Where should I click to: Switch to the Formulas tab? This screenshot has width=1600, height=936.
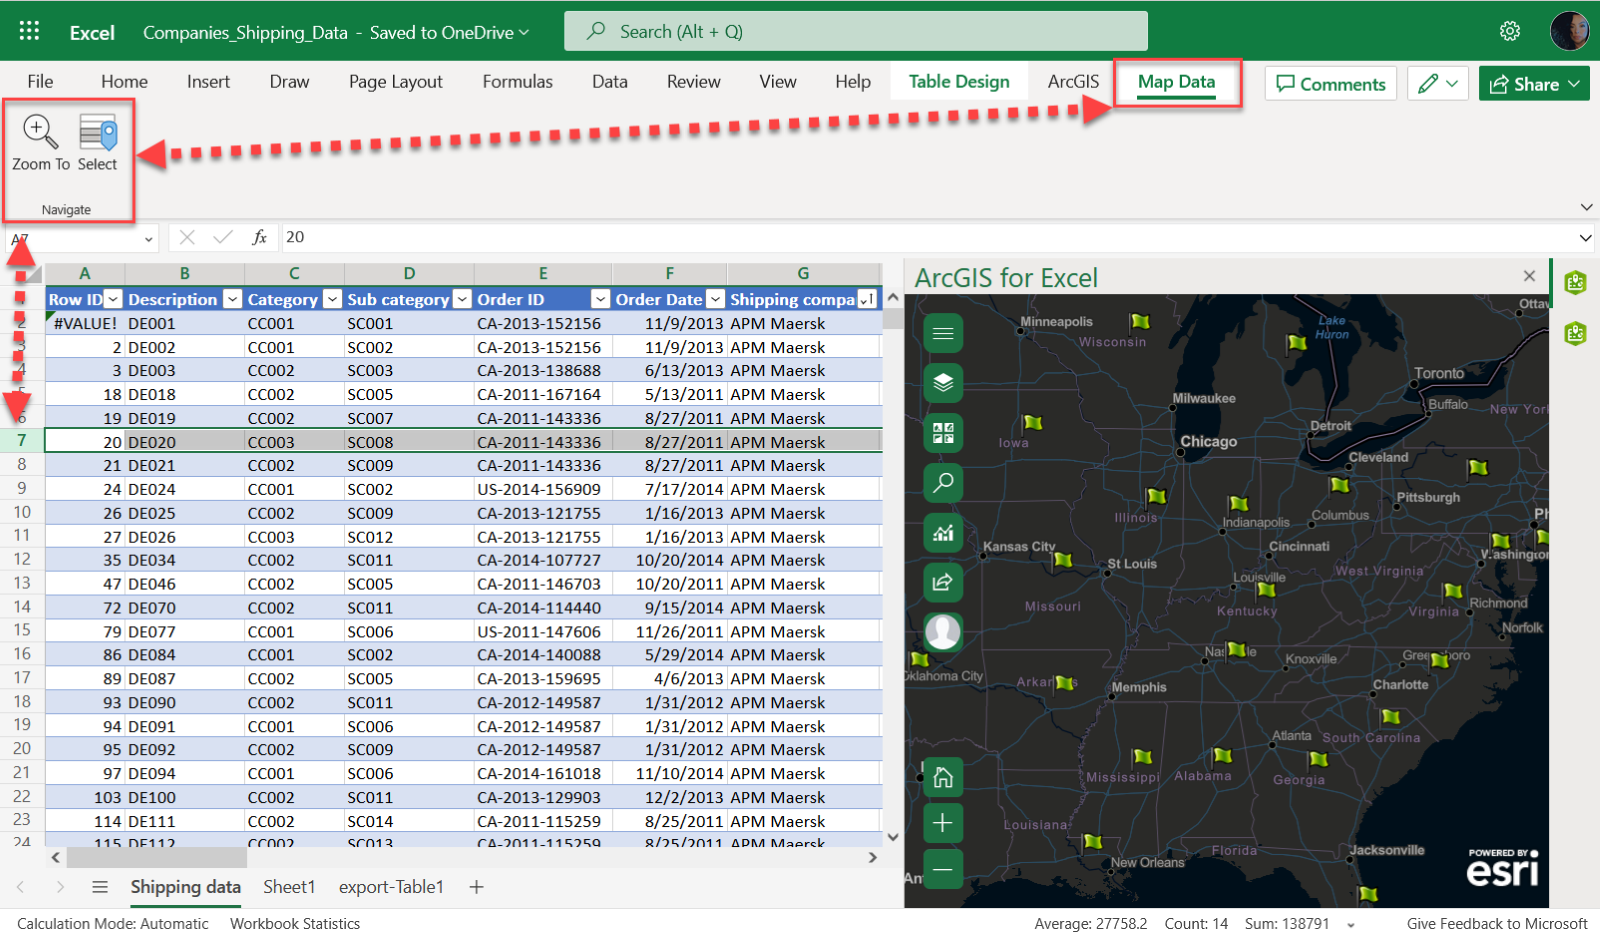click(x=517, y=82)
